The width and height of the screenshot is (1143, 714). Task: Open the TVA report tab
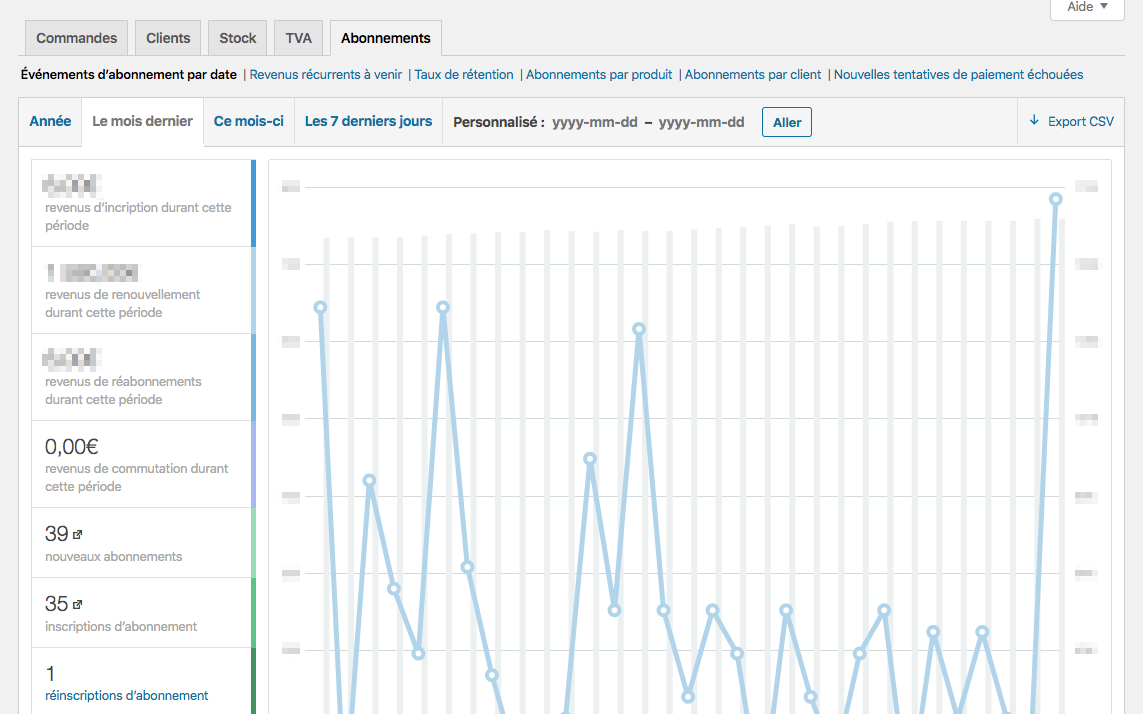point(298,37)
